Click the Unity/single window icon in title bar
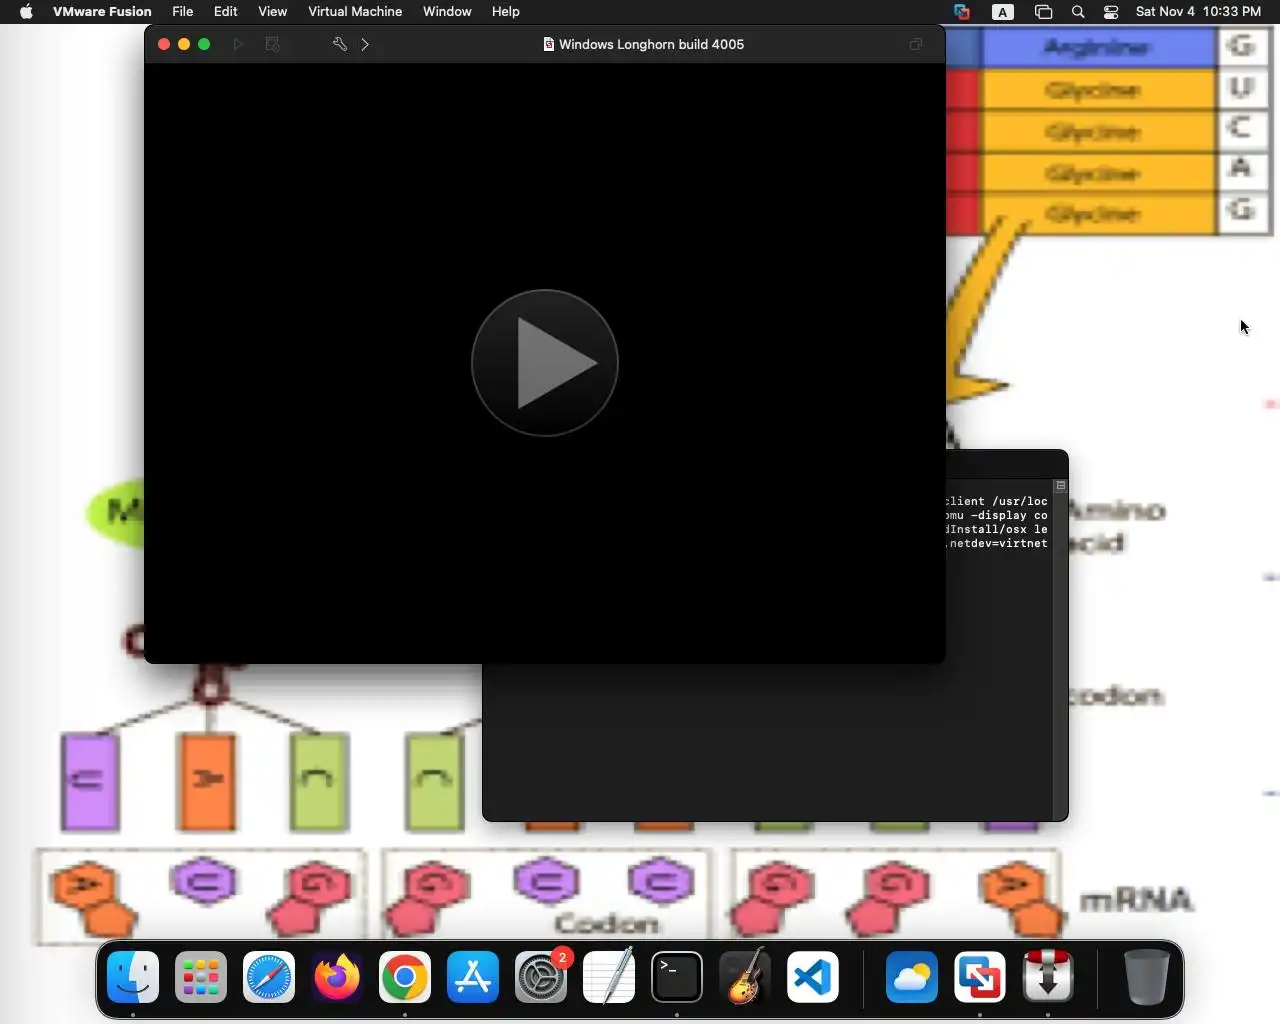Viewport: 1280px width, 1024px height. 915,44
